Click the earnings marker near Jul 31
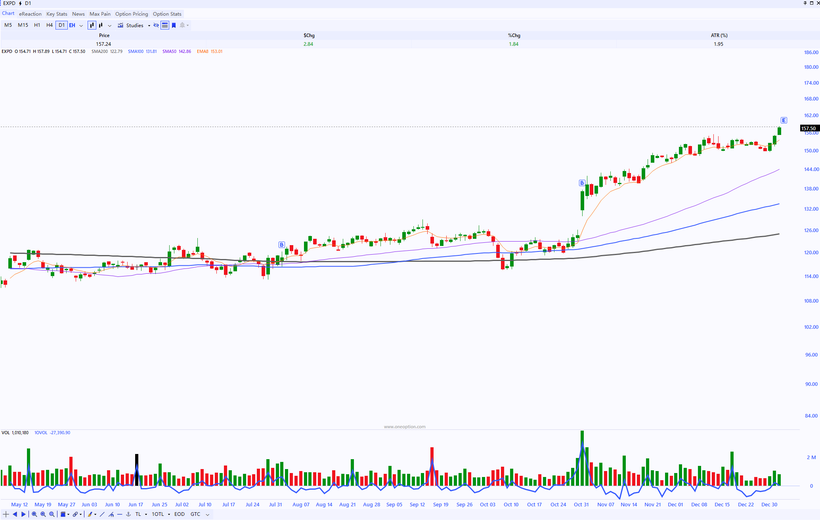 (281, 244)
